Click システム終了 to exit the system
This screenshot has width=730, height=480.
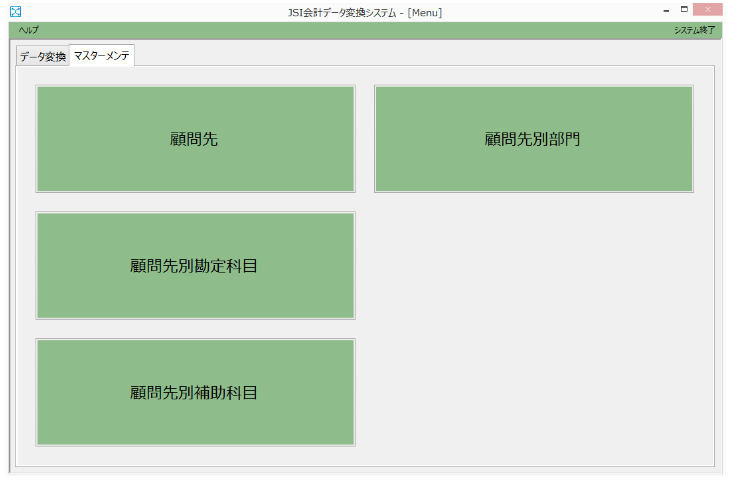click(694, 30)
